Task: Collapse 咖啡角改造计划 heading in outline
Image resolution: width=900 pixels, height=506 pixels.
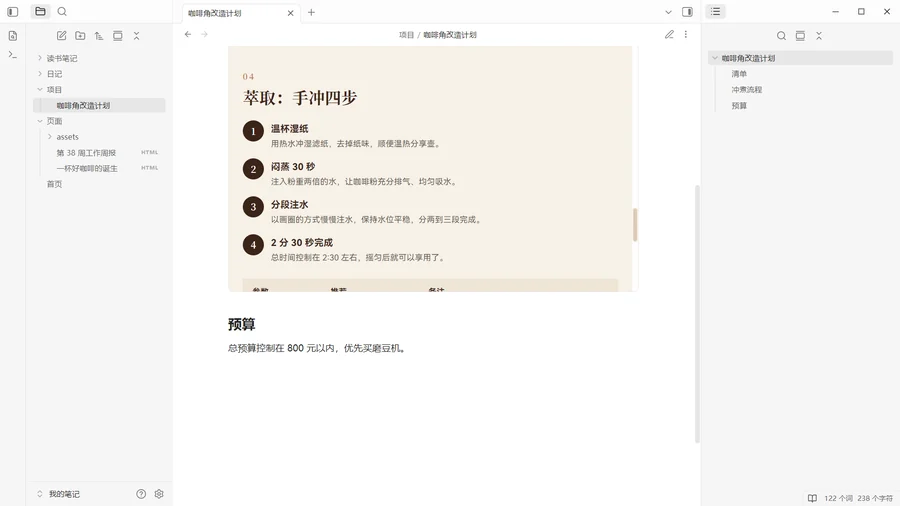Action: tap(715, 58)
